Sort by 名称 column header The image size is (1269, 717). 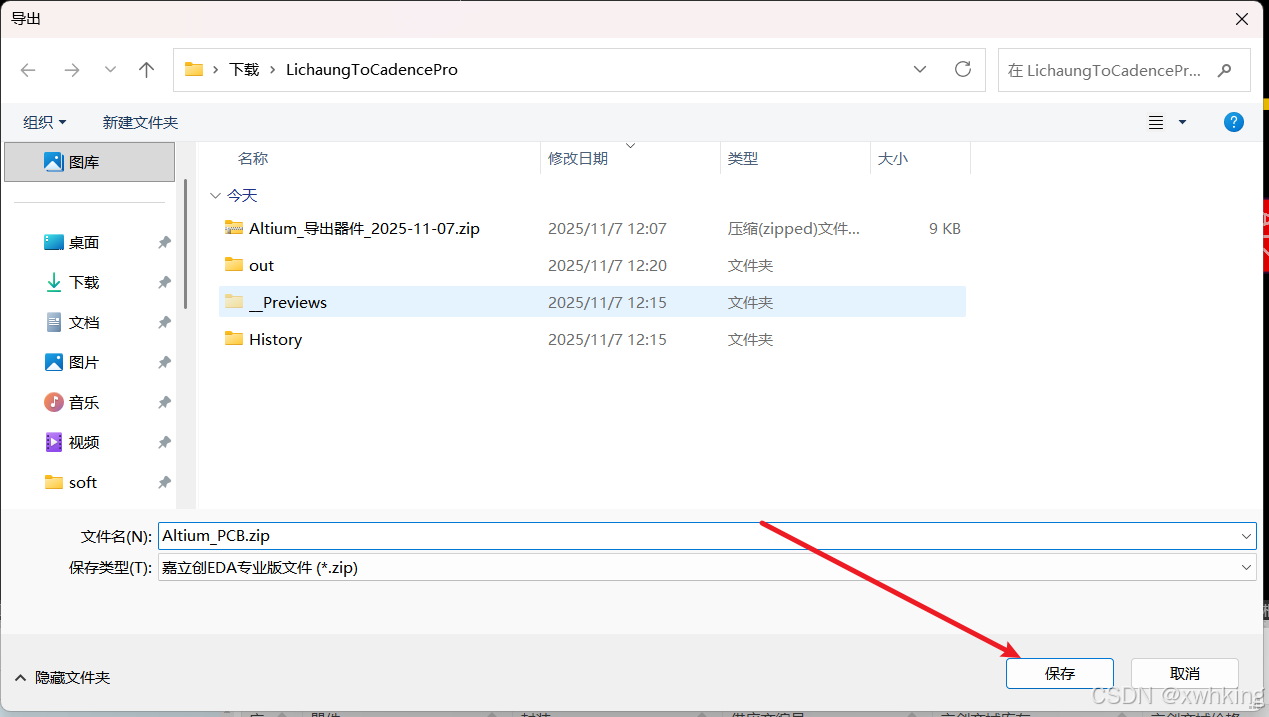[253, 158]
